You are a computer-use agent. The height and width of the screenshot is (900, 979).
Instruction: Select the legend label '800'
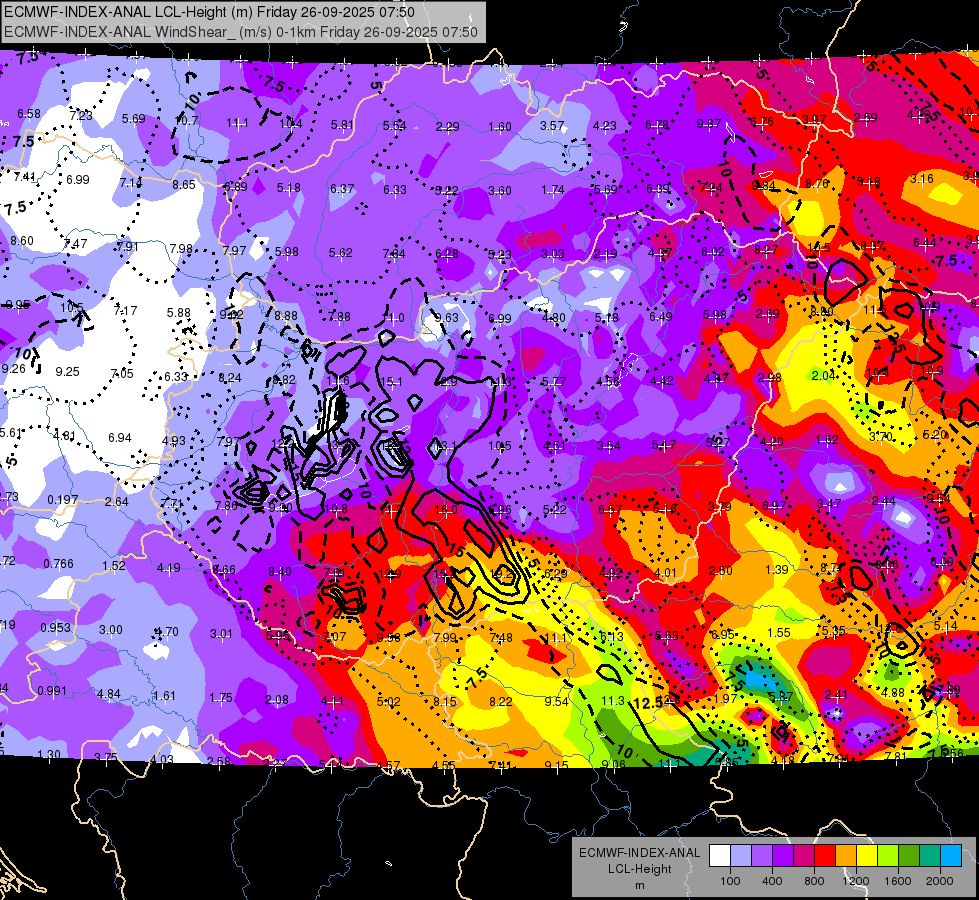(x=814, y=881)
